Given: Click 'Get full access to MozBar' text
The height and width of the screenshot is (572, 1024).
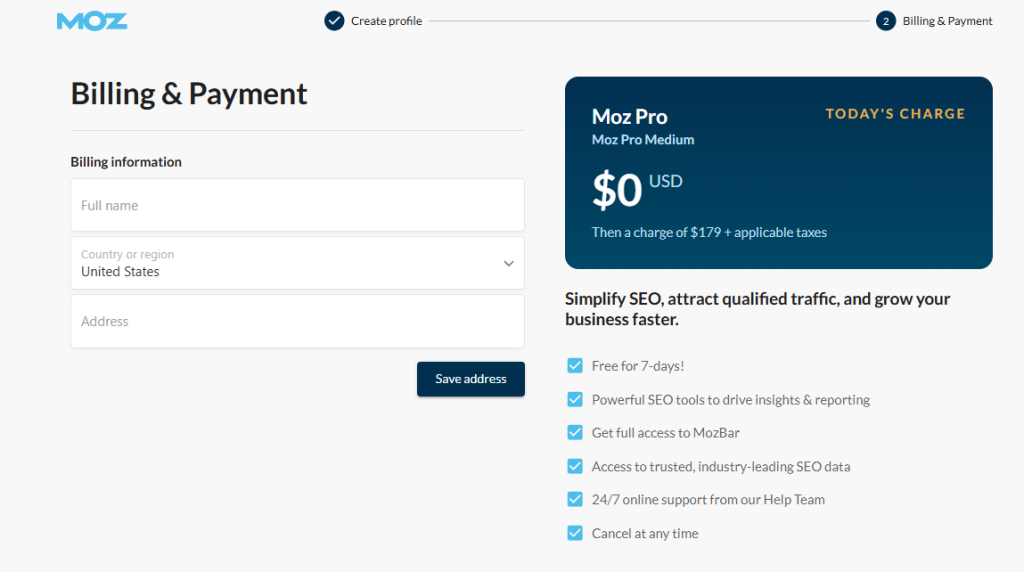Looking at the screenshot, I should 665,433.
